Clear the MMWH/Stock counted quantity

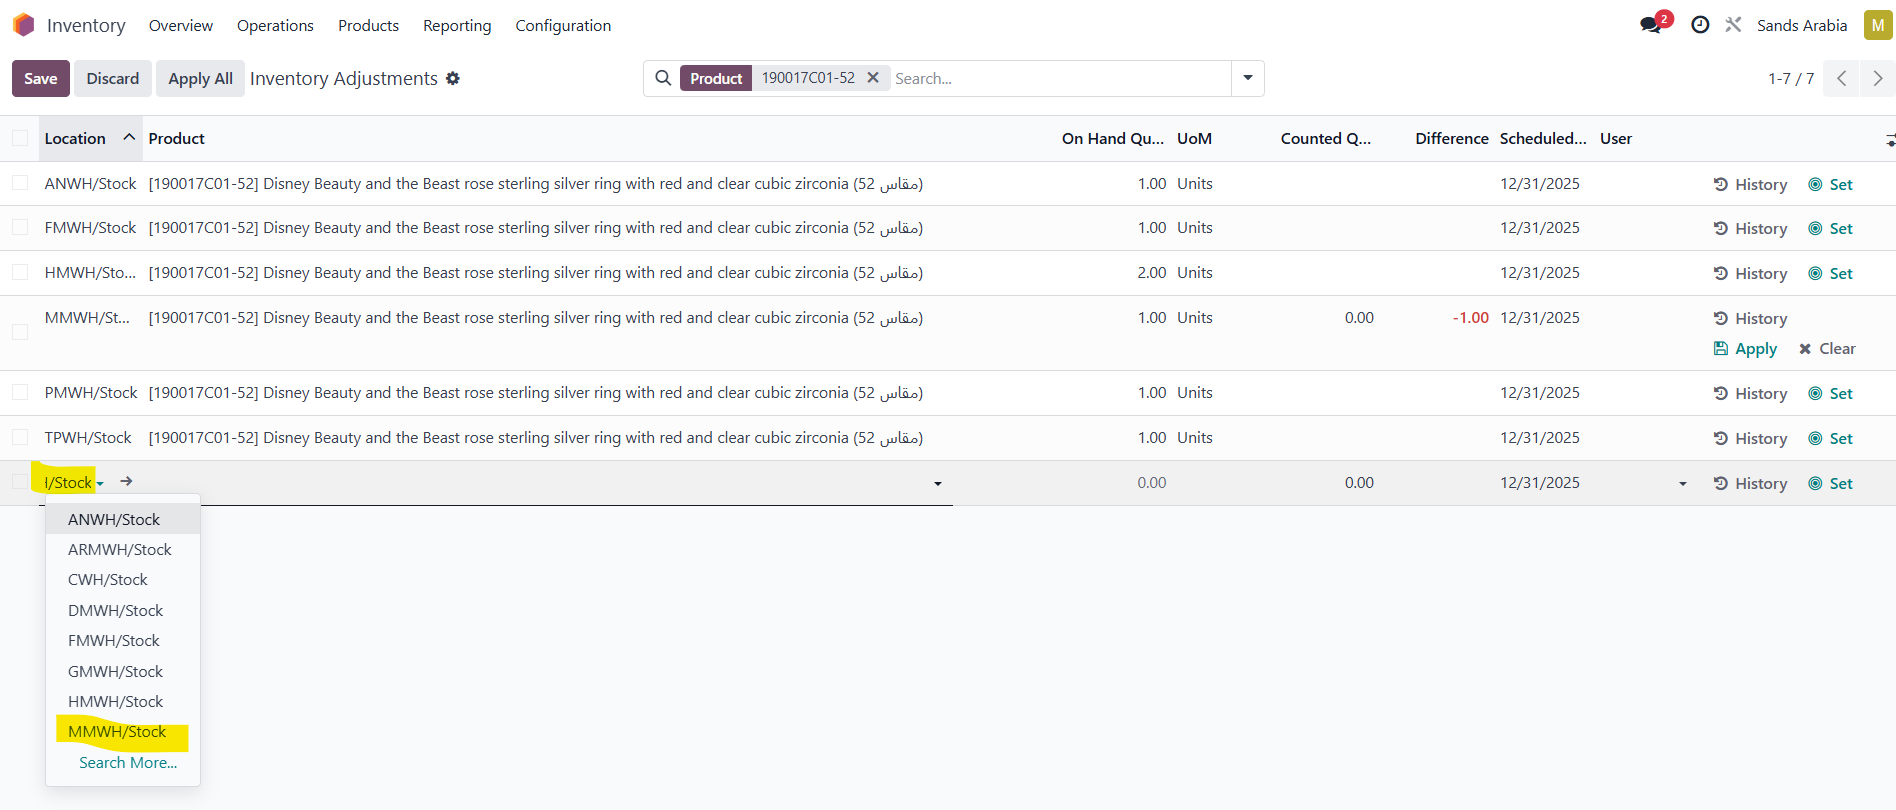pyautogui.click(x=1827, y=349)
